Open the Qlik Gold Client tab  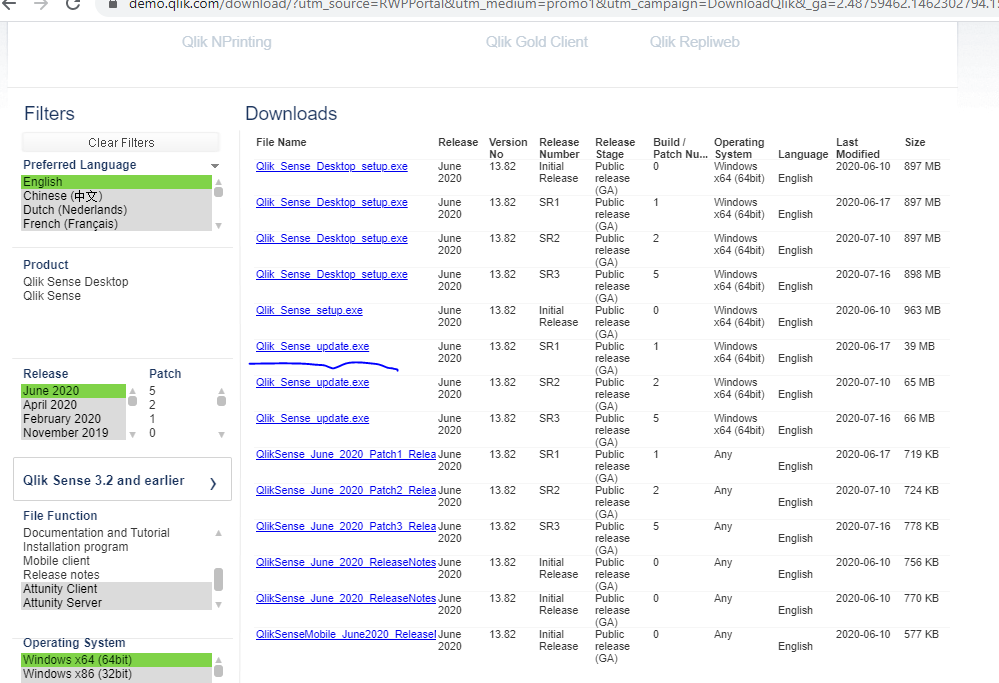536,42
